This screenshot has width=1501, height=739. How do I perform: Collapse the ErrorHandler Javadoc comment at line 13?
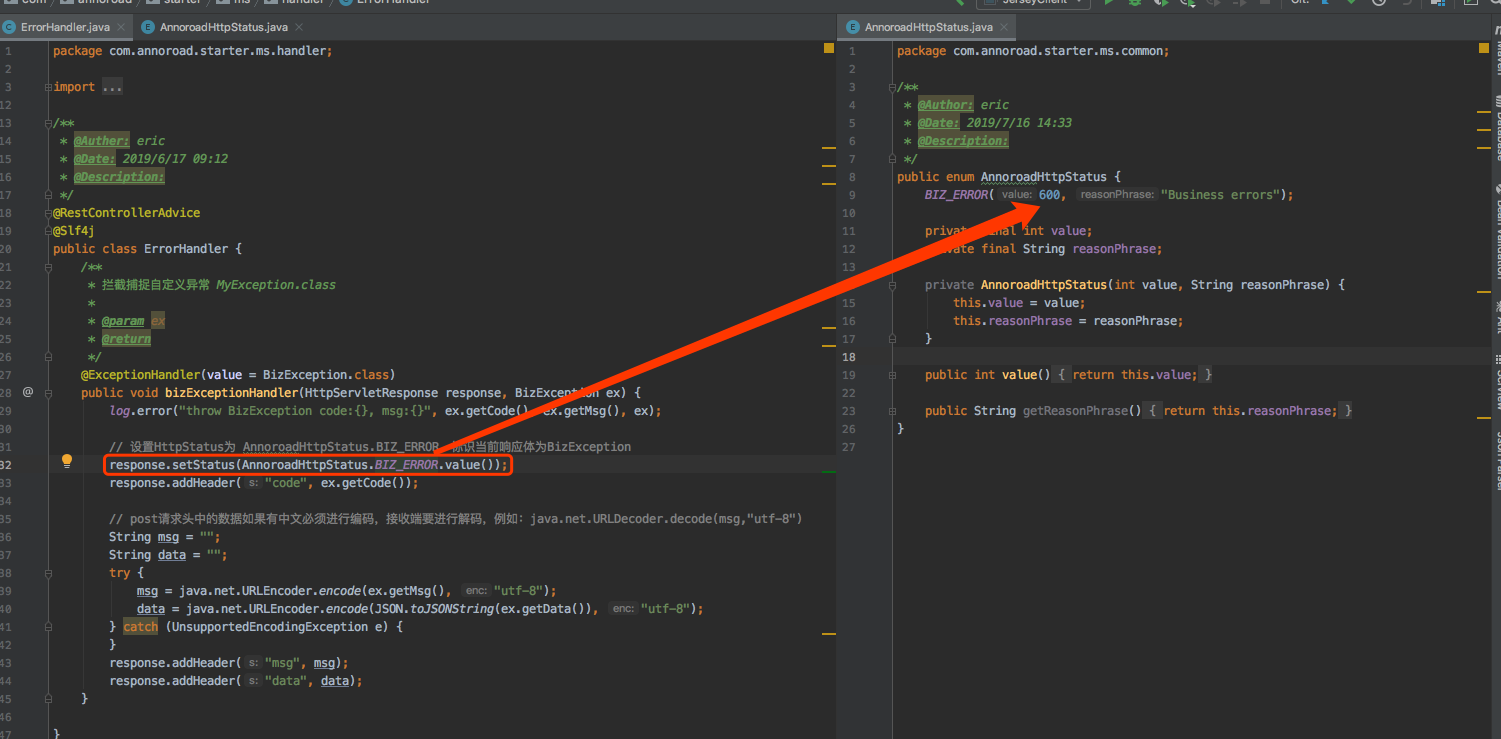[48, 123]
